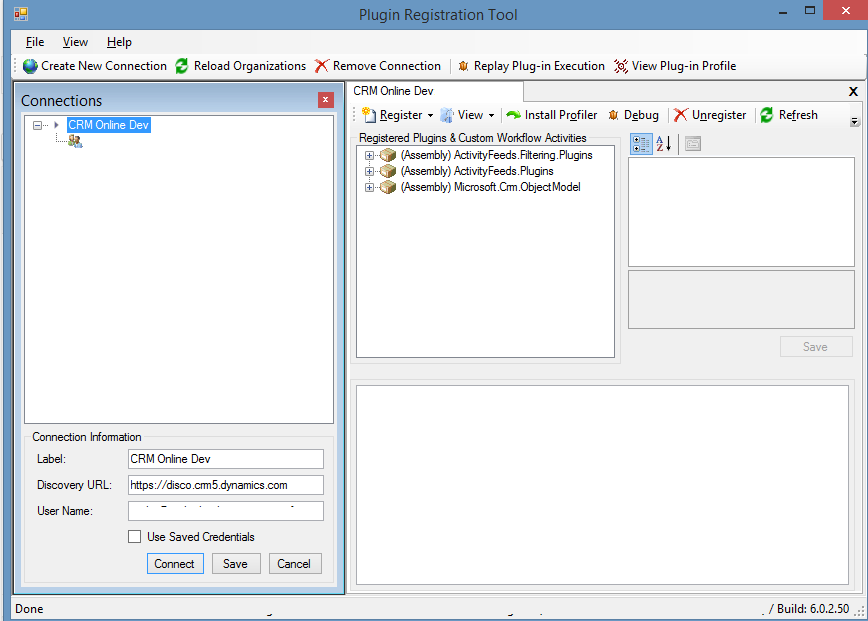Click Reload Organizations refresh icon
This screenshot has height=621, width=868.
pos(182,66)
